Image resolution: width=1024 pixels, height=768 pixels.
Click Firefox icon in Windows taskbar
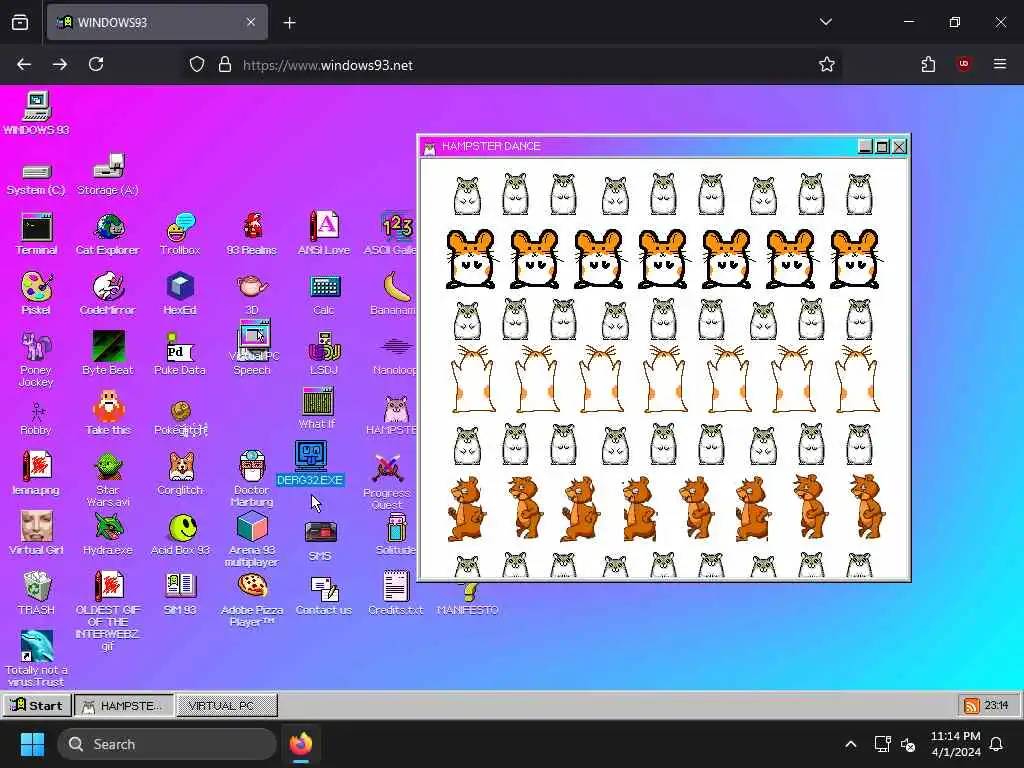(x=301, y=744)
